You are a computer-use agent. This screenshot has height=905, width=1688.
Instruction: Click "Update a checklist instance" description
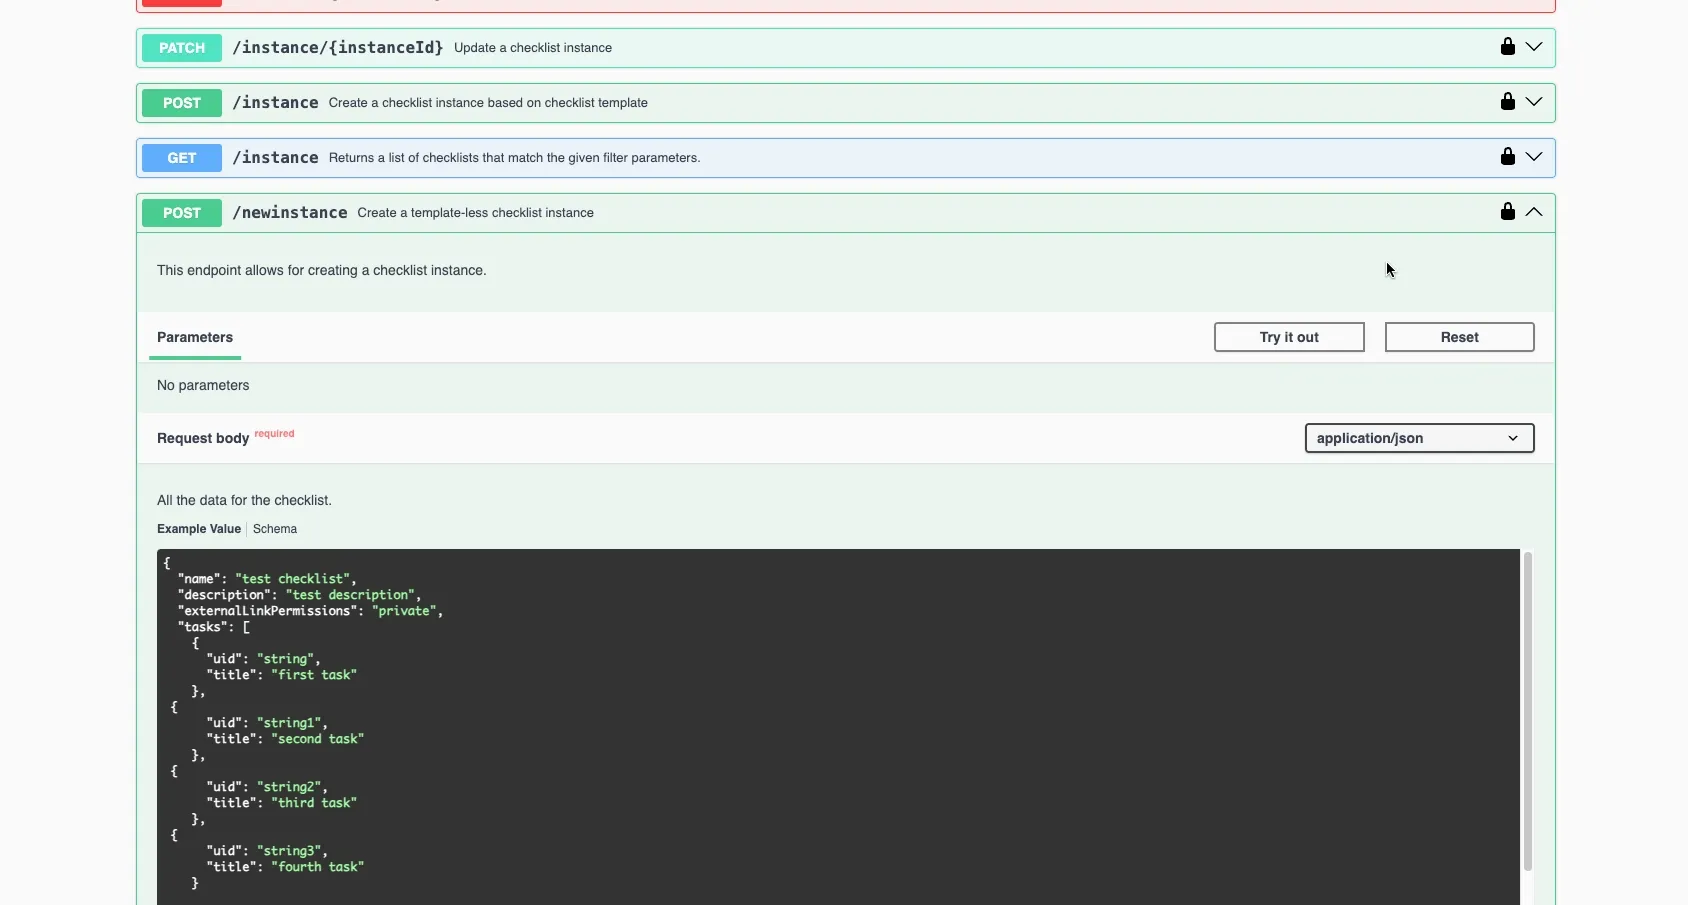[533, 48]
